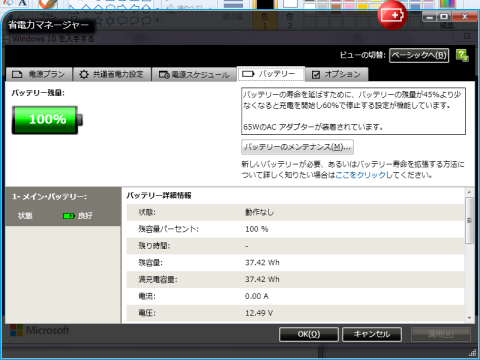Click the バッテリー詳細情報 heading
Screen dimensions: 480x360
(159, 196)
